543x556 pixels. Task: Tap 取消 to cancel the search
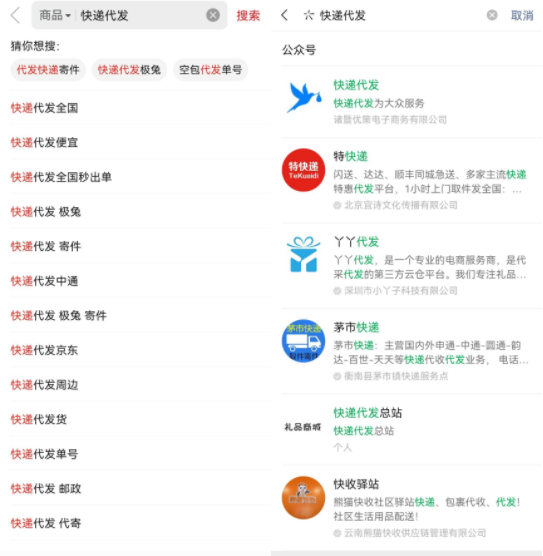(x=522, y=16)
